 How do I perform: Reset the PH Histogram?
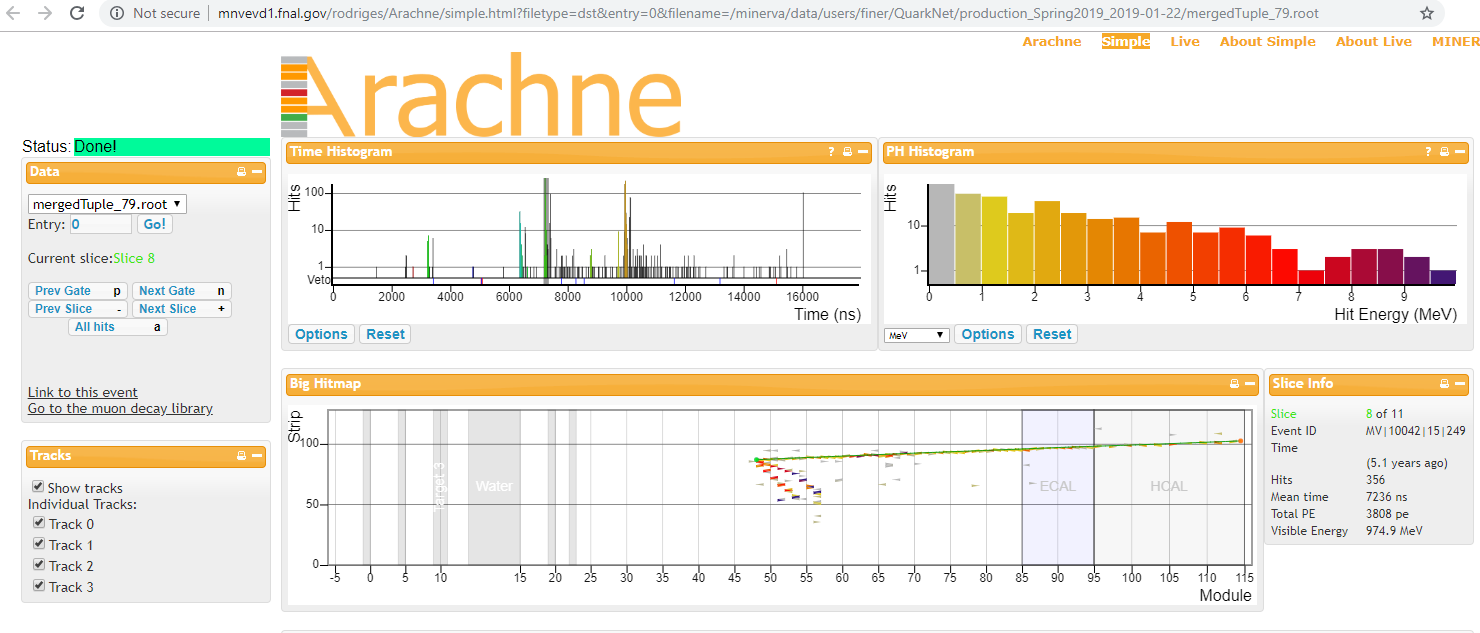(1052, 334)
